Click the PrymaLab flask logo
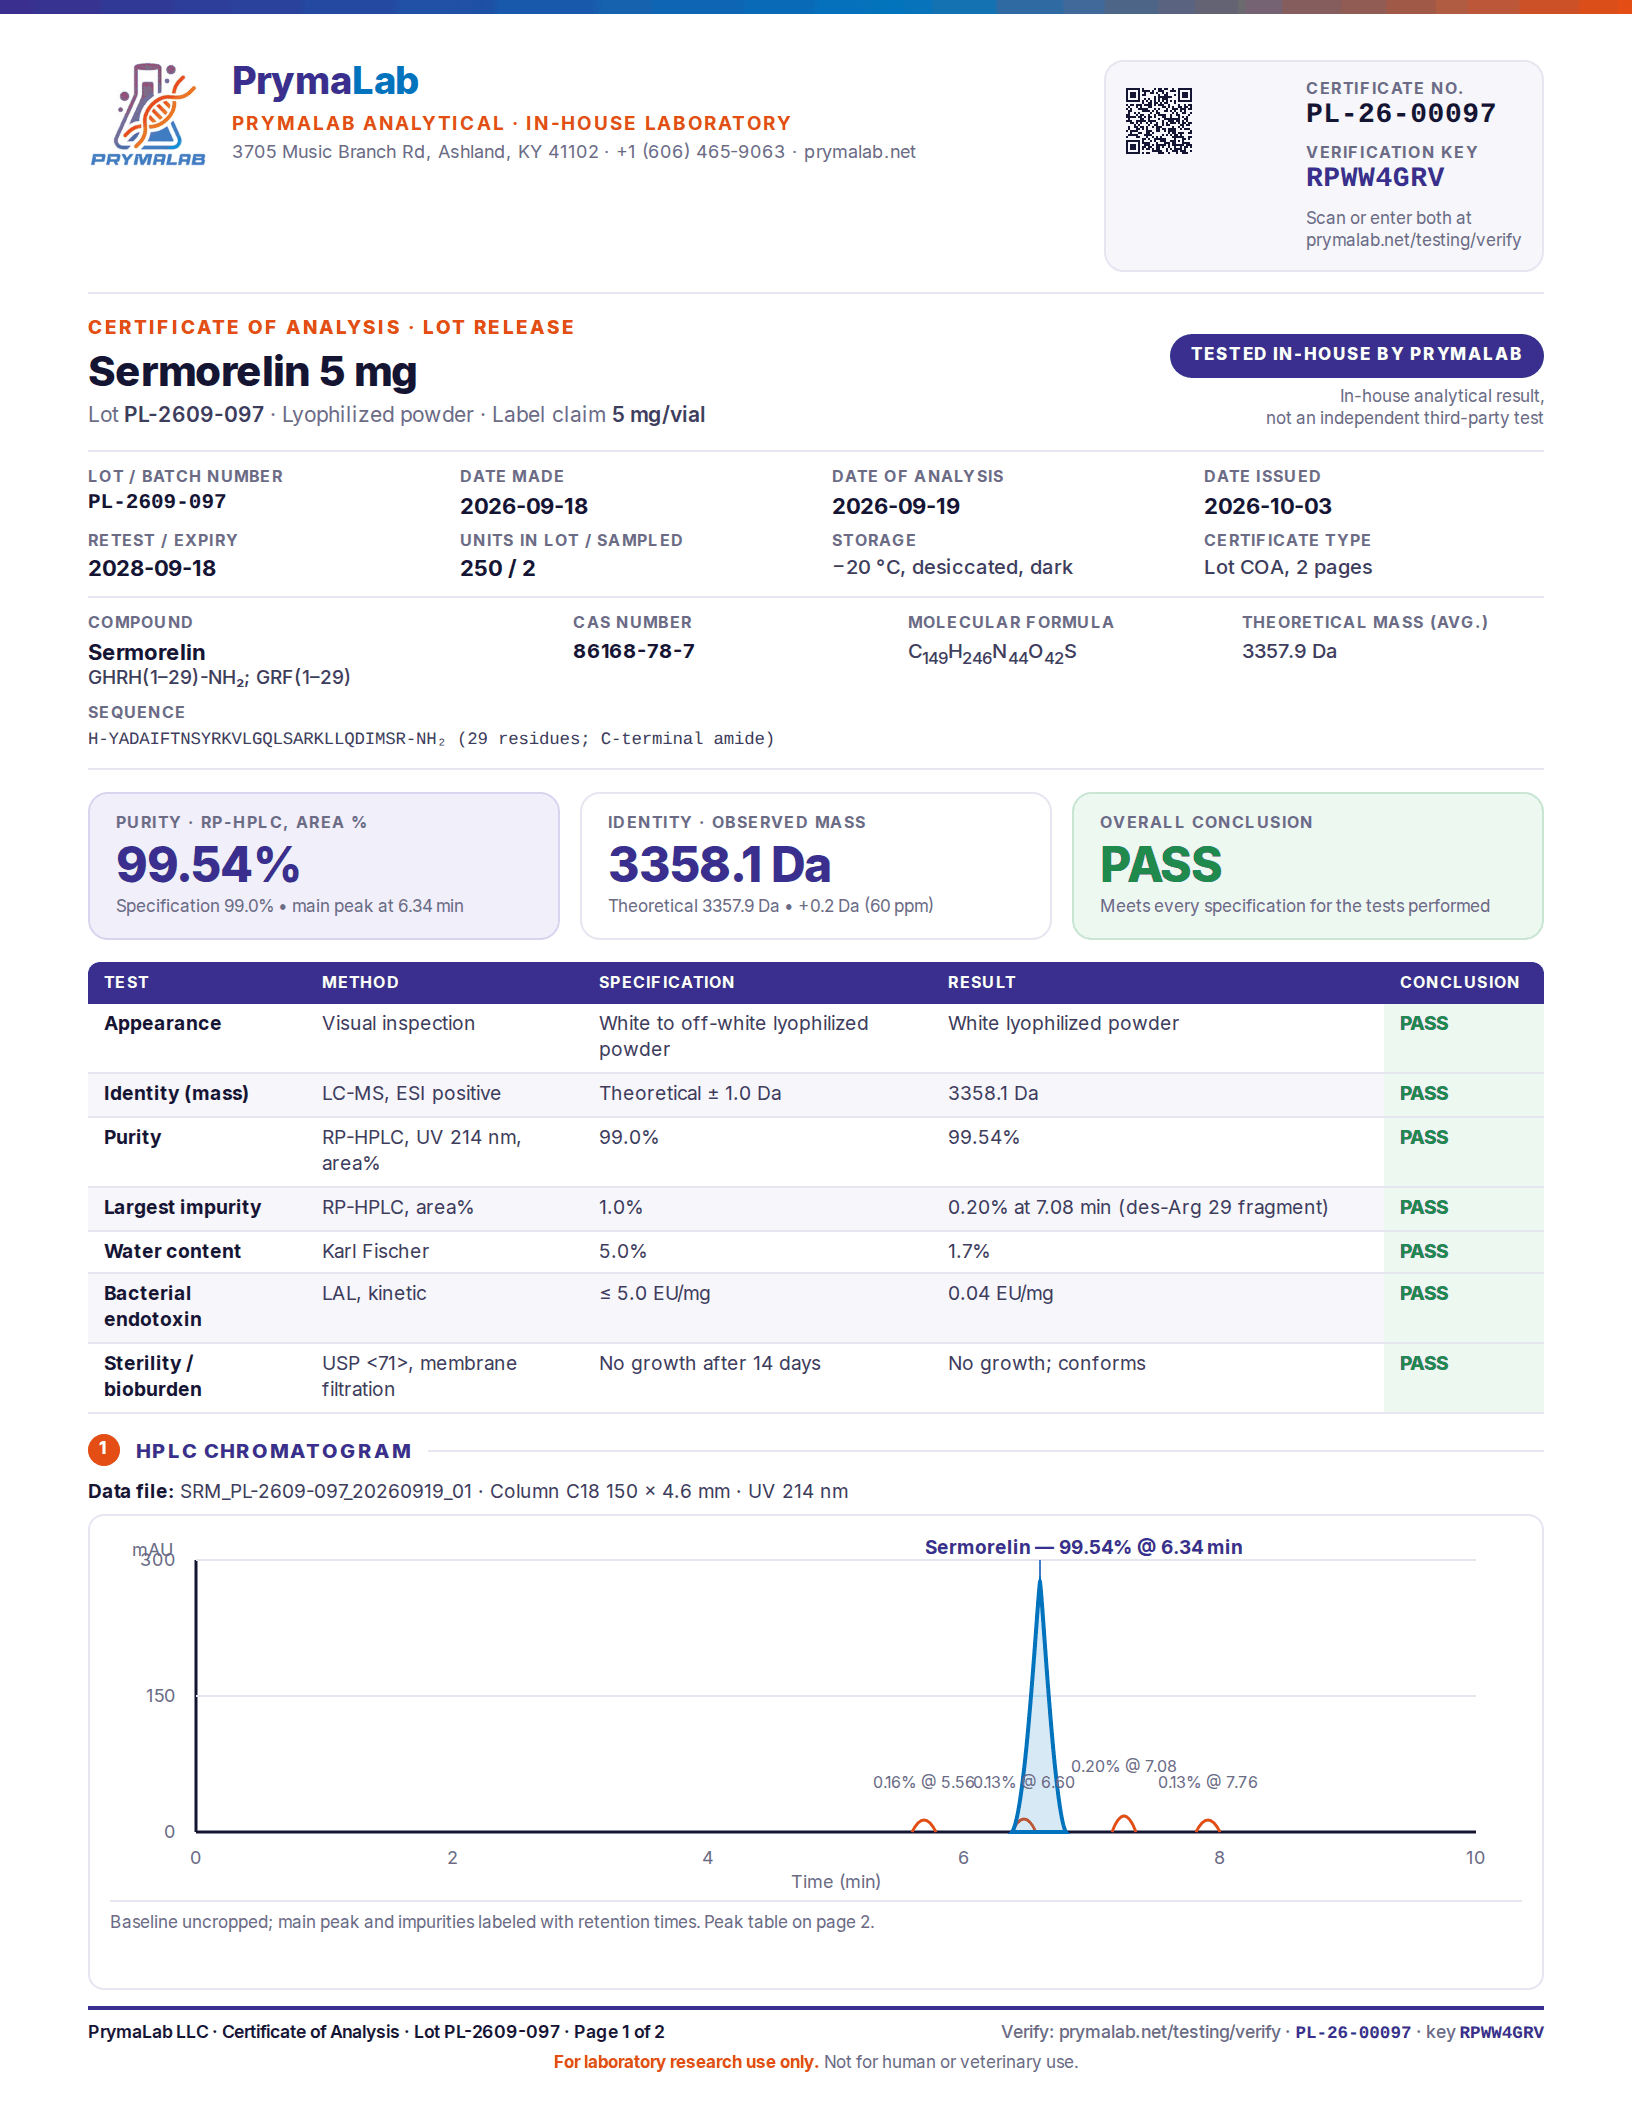This screenshot has width=1632, height=2112. (148, 114)
